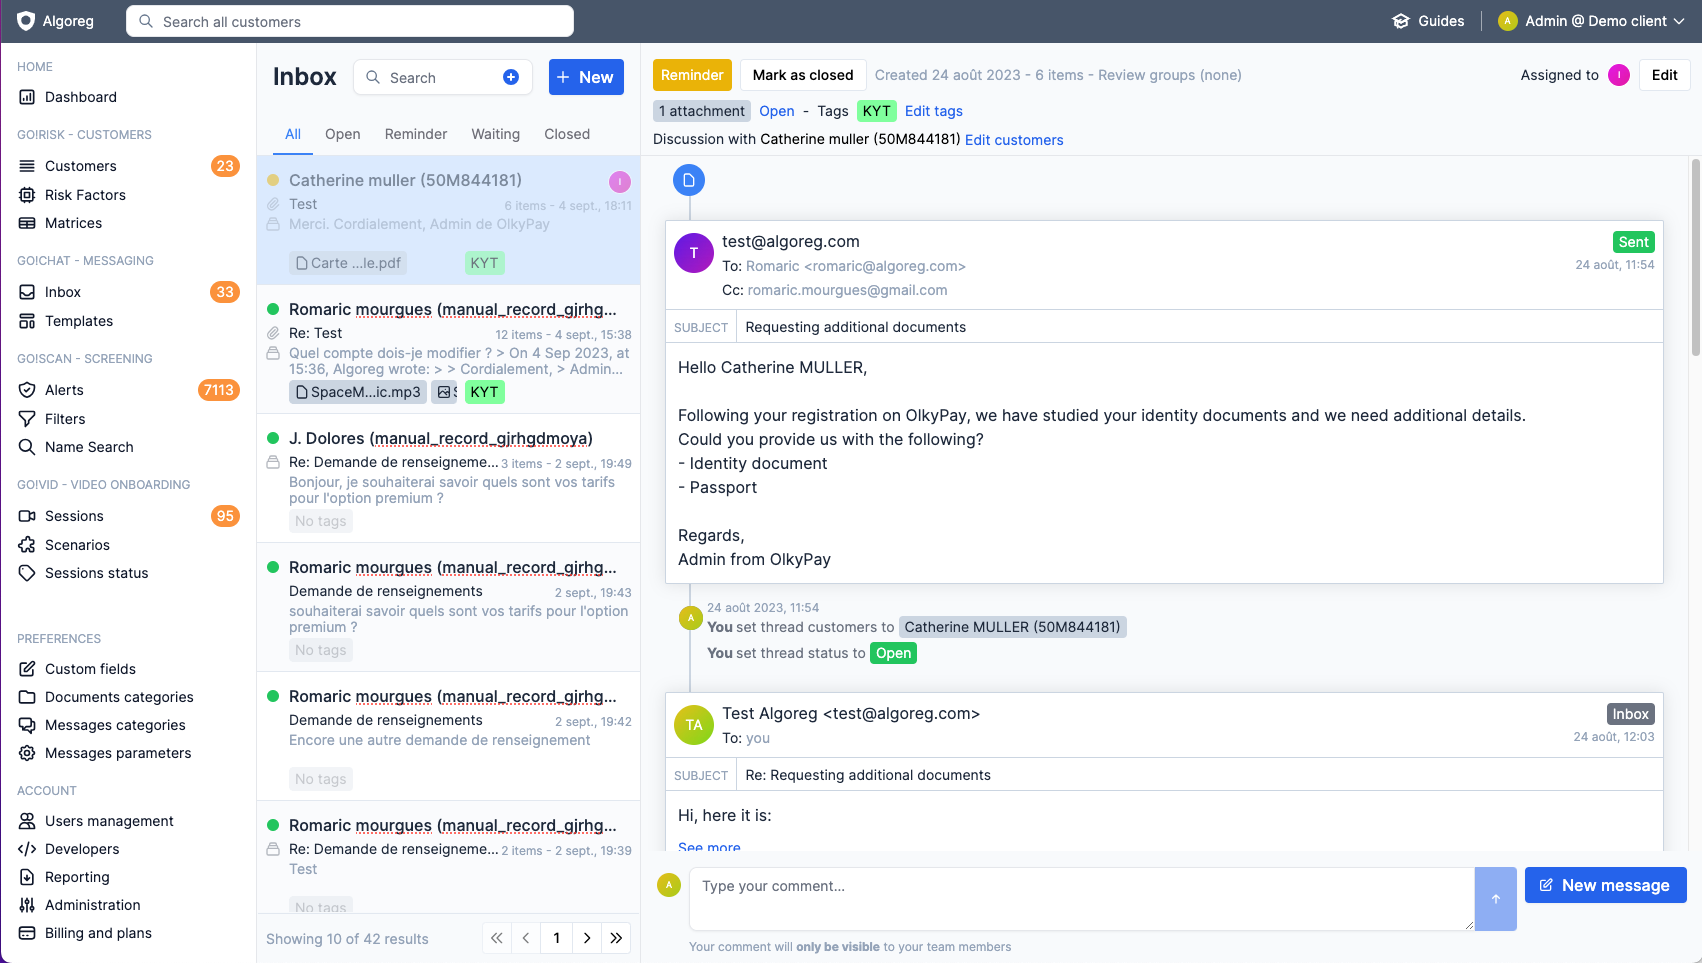The width and height of the screenshot is (1702, 963).
Task: Open the Reporting icon
Action: [27, 877]
